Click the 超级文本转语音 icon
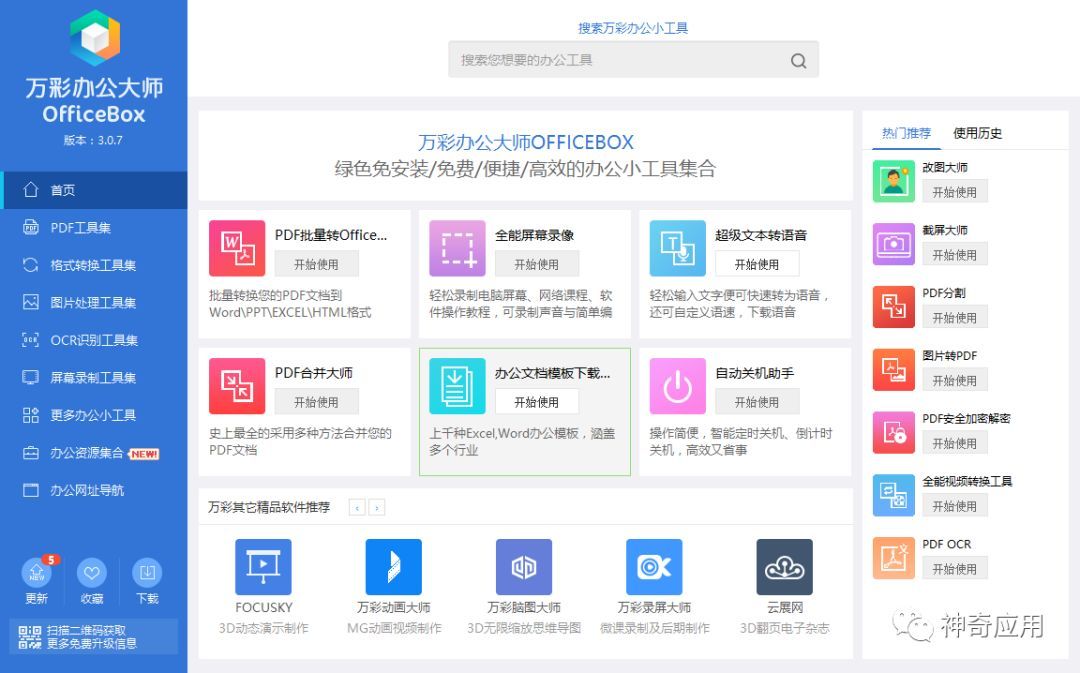Image resolution: width=1080 pixels, height=673 pixels. point(677,248)
